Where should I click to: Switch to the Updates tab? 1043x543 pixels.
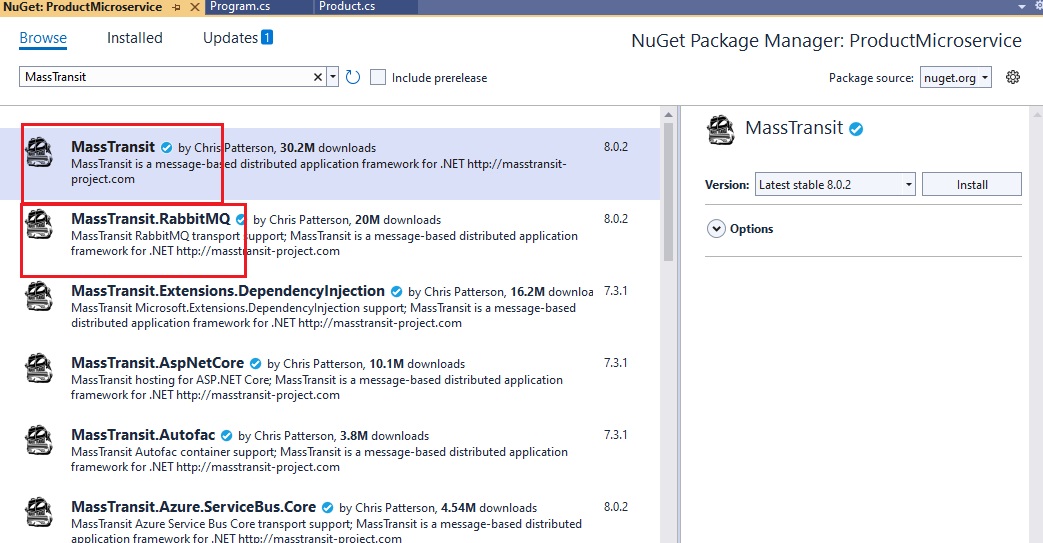tap(230, 38)
